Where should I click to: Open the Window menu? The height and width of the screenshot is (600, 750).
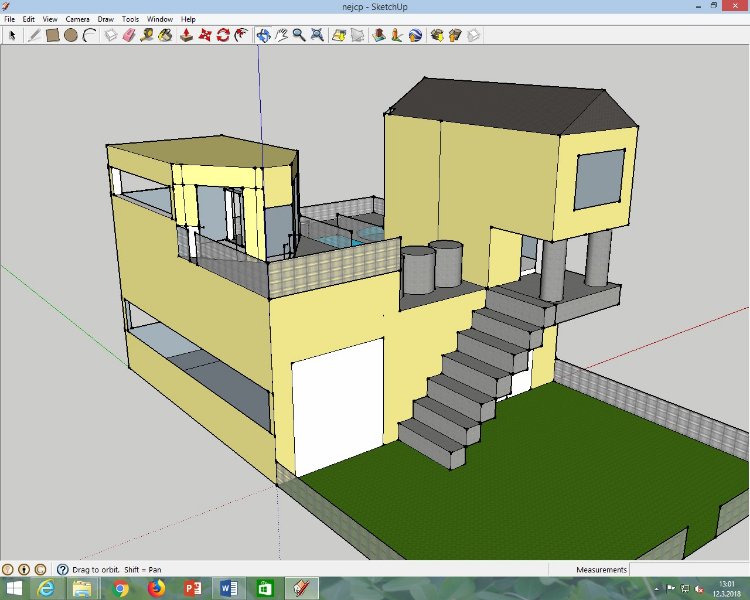pos(159,19)
